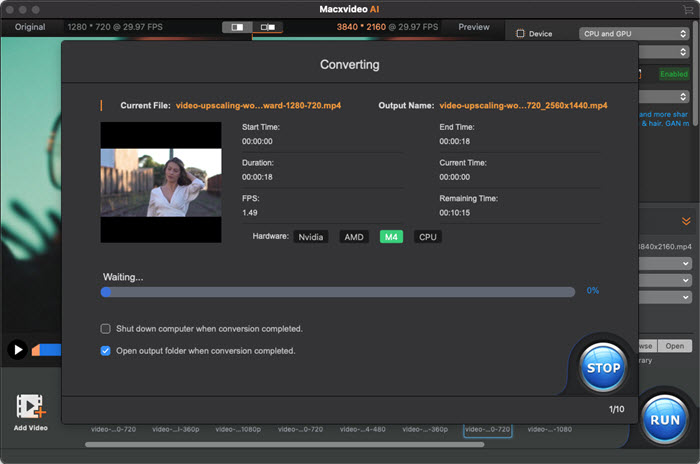Screen dimensions: 700x464
Task: Click the Nvidia hardware badge
Action: coord(310,237)
